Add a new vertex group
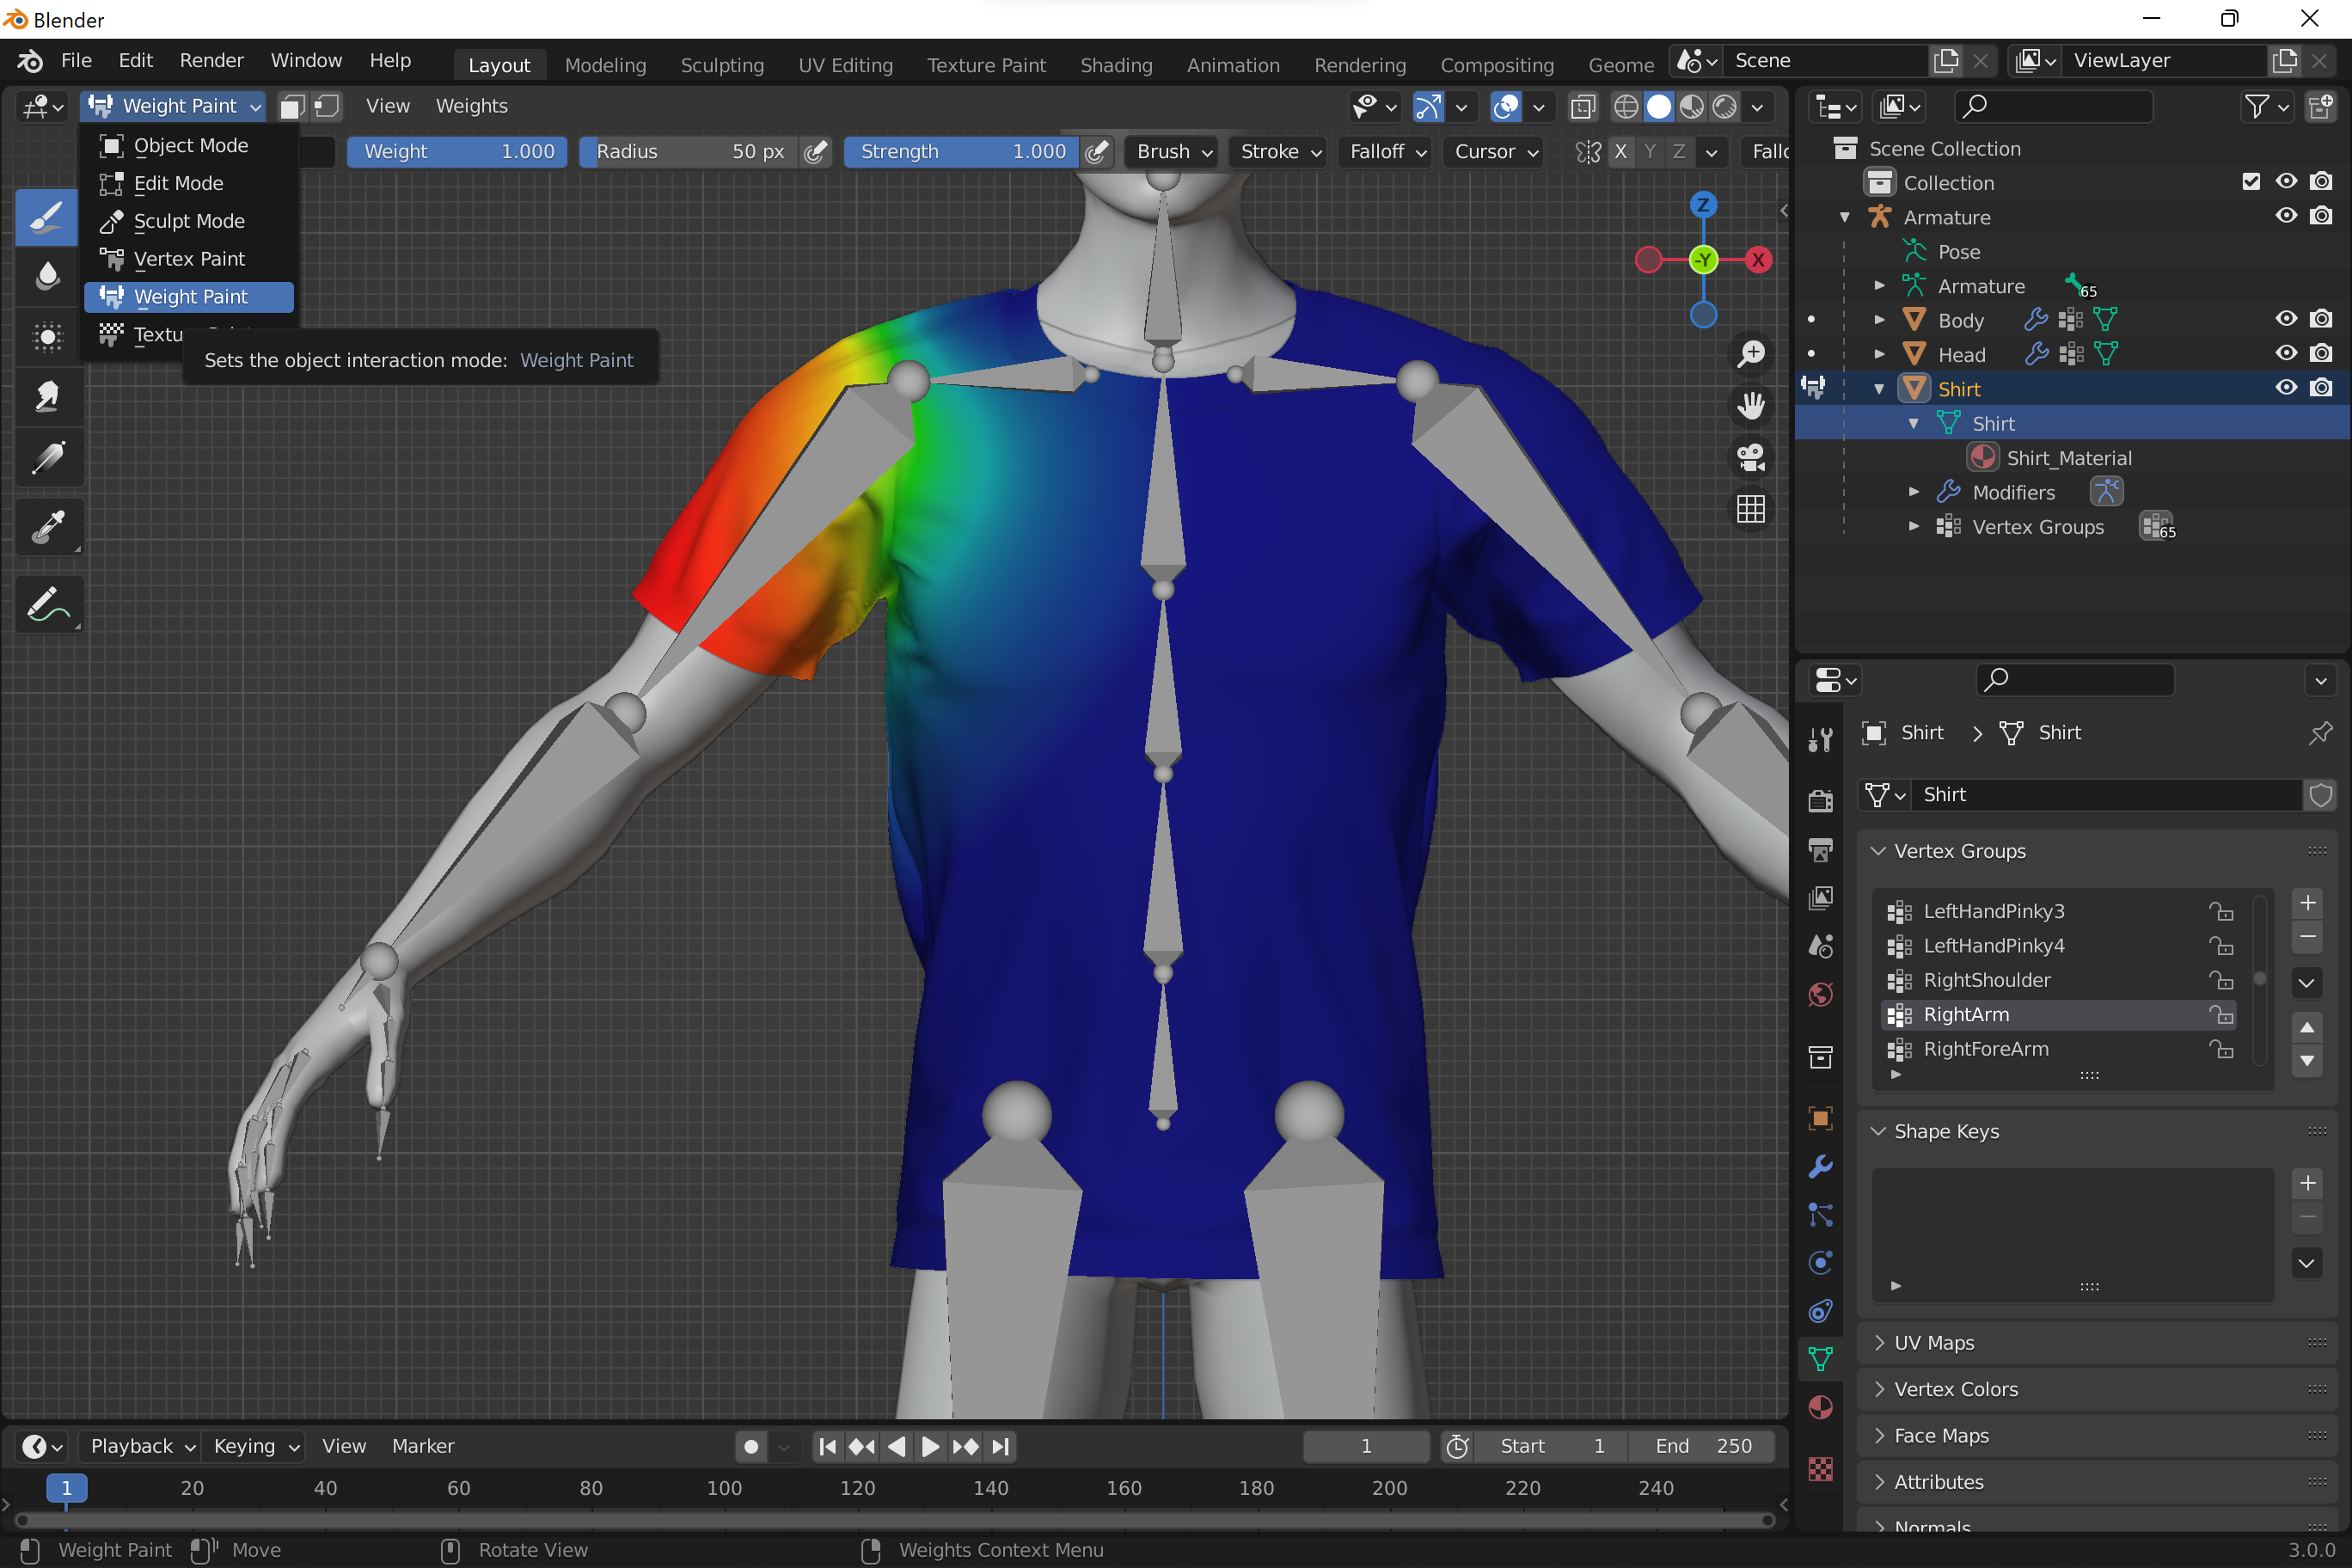2352x1568 pixels. pyautogui.click(x=2307, y=903)
